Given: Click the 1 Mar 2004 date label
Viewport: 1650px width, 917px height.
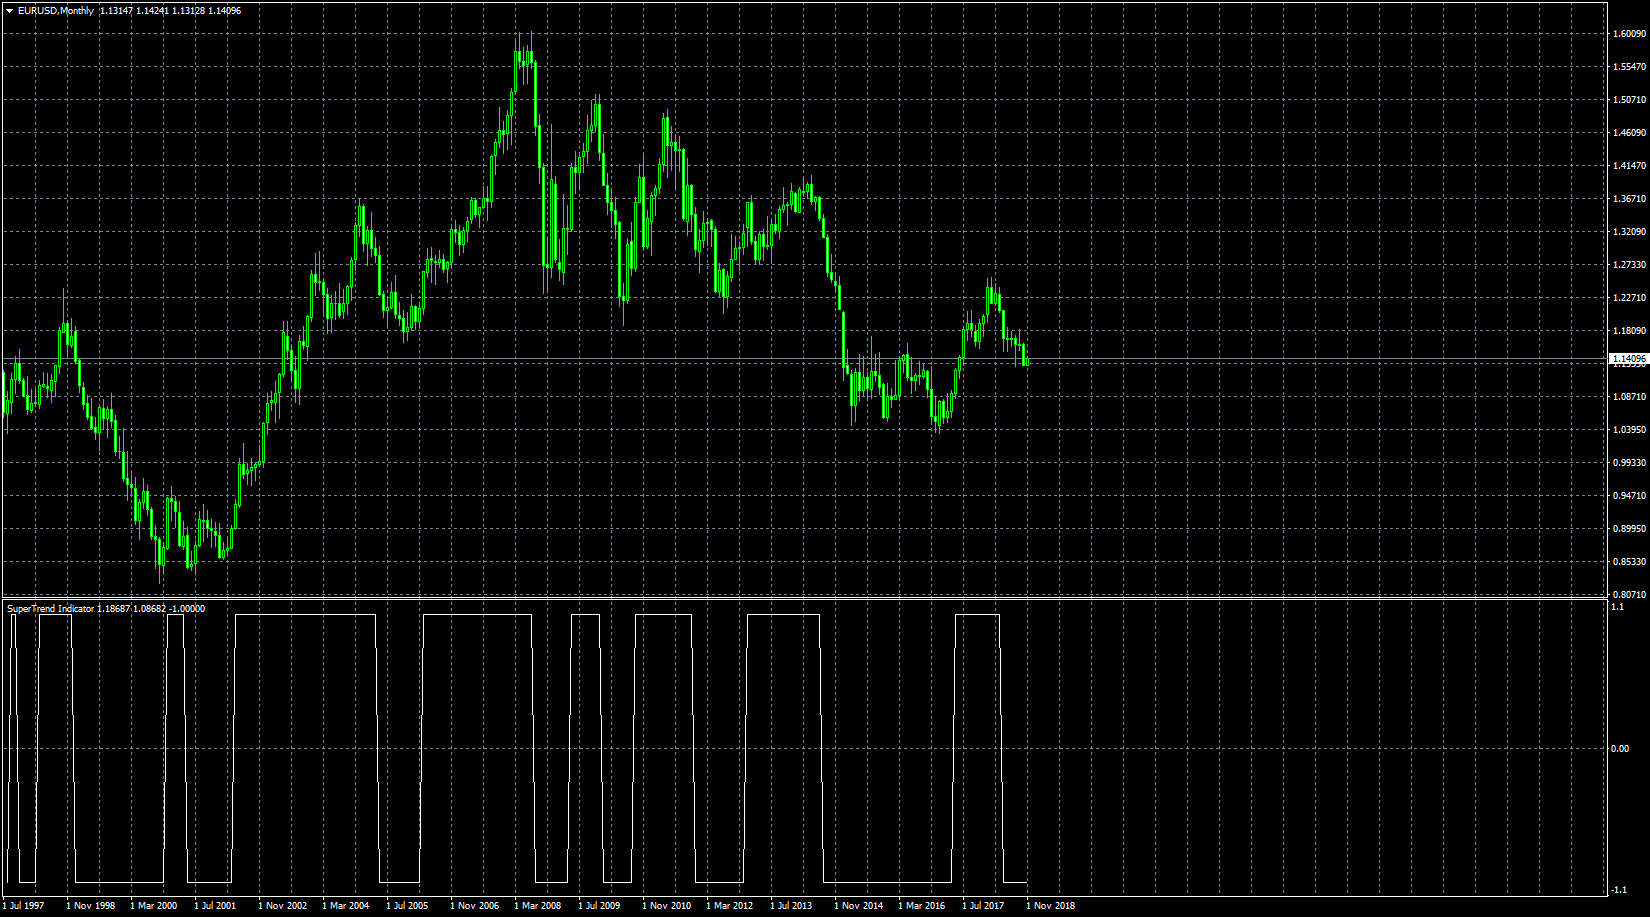Looking at the screenshot, I should click(346, 906).
